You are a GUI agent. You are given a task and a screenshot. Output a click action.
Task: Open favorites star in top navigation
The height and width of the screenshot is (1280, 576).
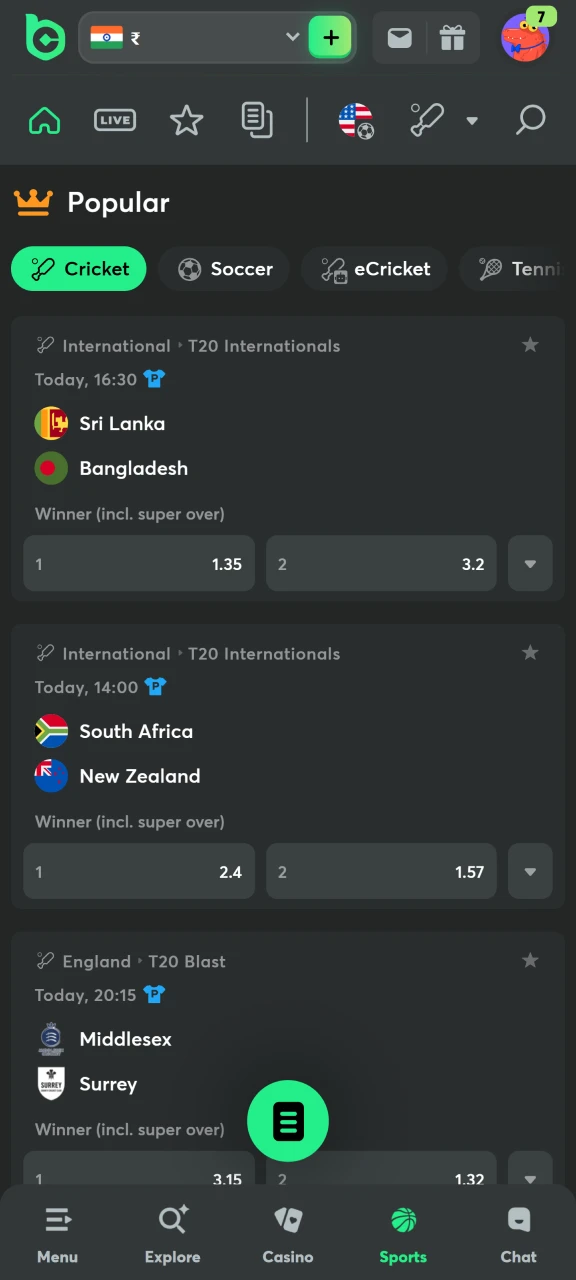tap(186, 120)
